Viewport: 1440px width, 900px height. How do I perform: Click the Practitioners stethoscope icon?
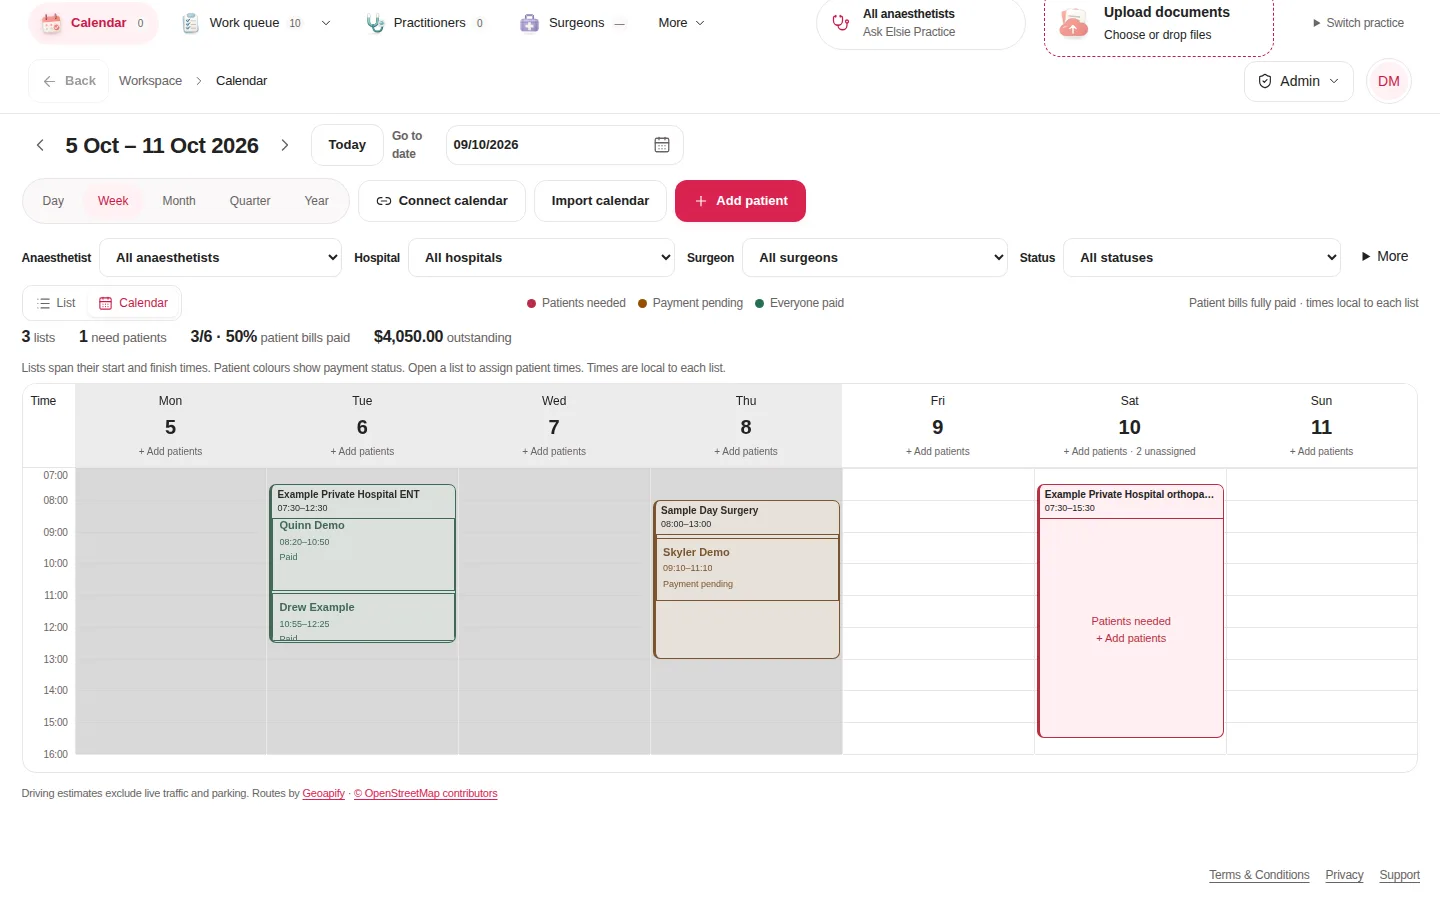click(375, 23)
